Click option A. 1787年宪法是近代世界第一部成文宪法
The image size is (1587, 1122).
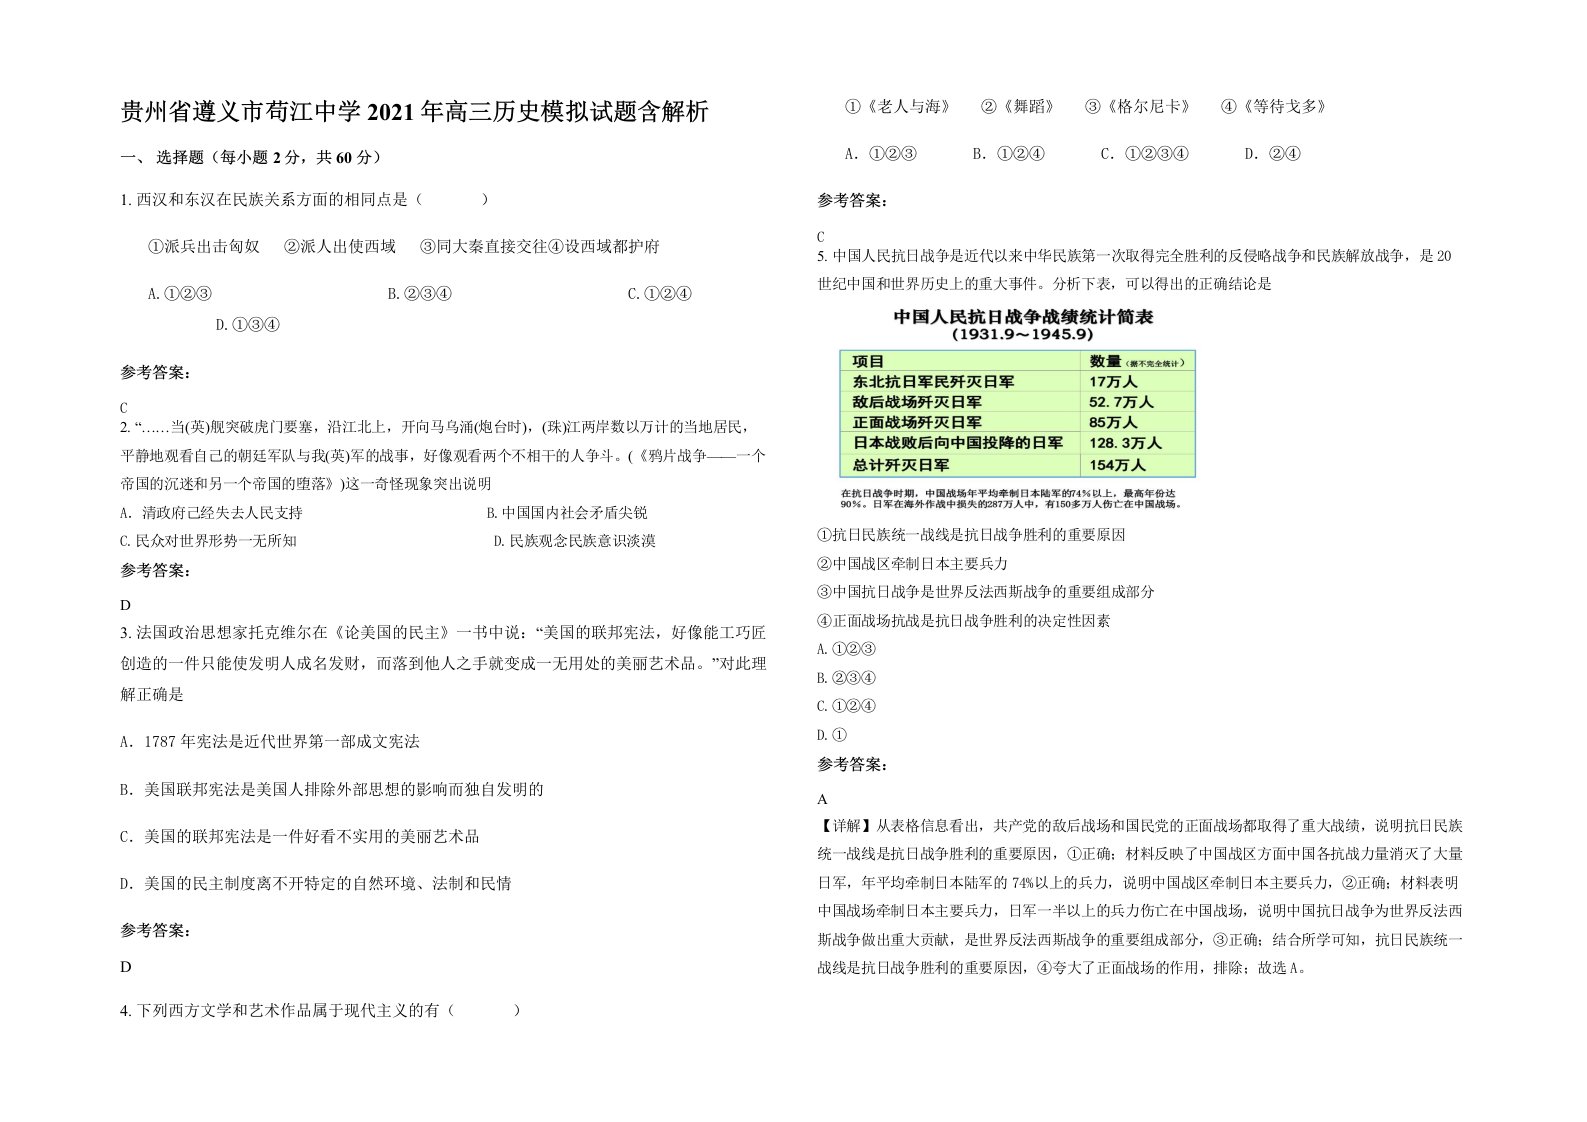[270, 742]
